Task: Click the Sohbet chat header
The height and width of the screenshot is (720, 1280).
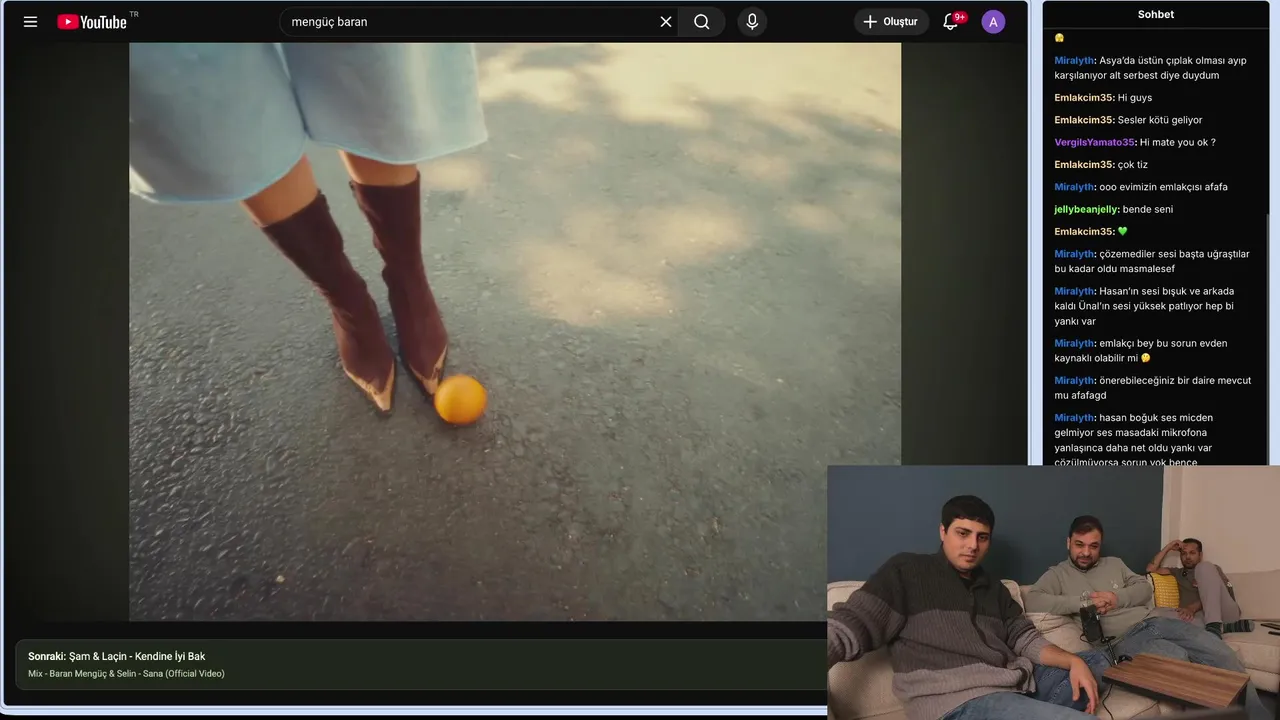Action: coord(1156,14)
